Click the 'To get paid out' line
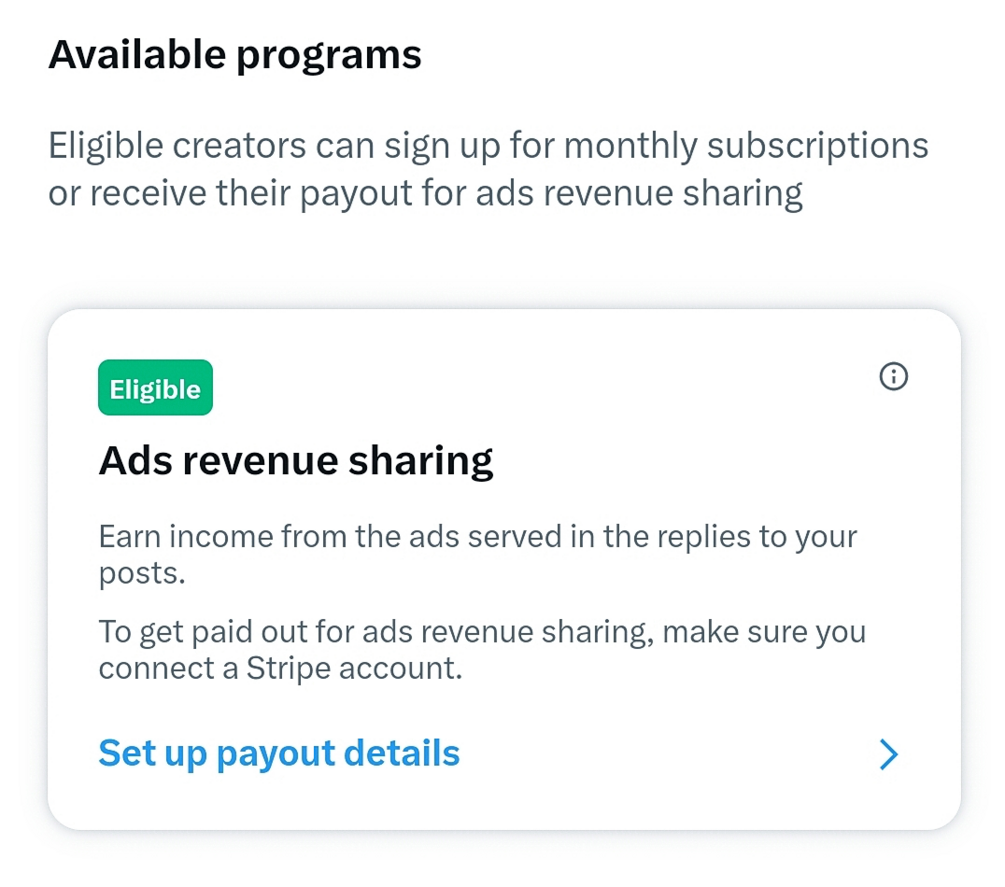Viewport: 1005px width, 887px height. 482,633
